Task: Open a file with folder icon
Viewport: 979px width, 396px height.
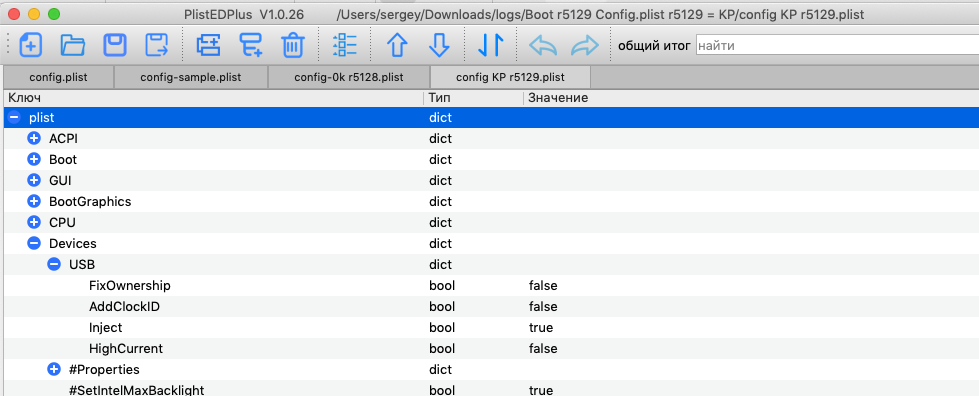Action: click(73, 46)
